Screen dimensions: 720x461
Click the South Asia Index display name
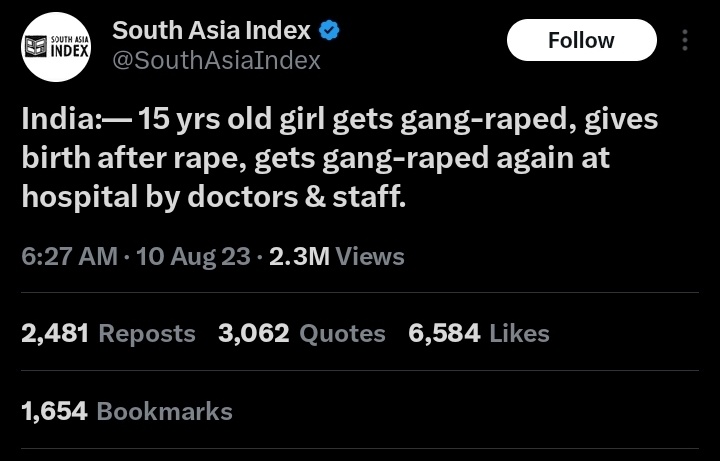point(211,31)
